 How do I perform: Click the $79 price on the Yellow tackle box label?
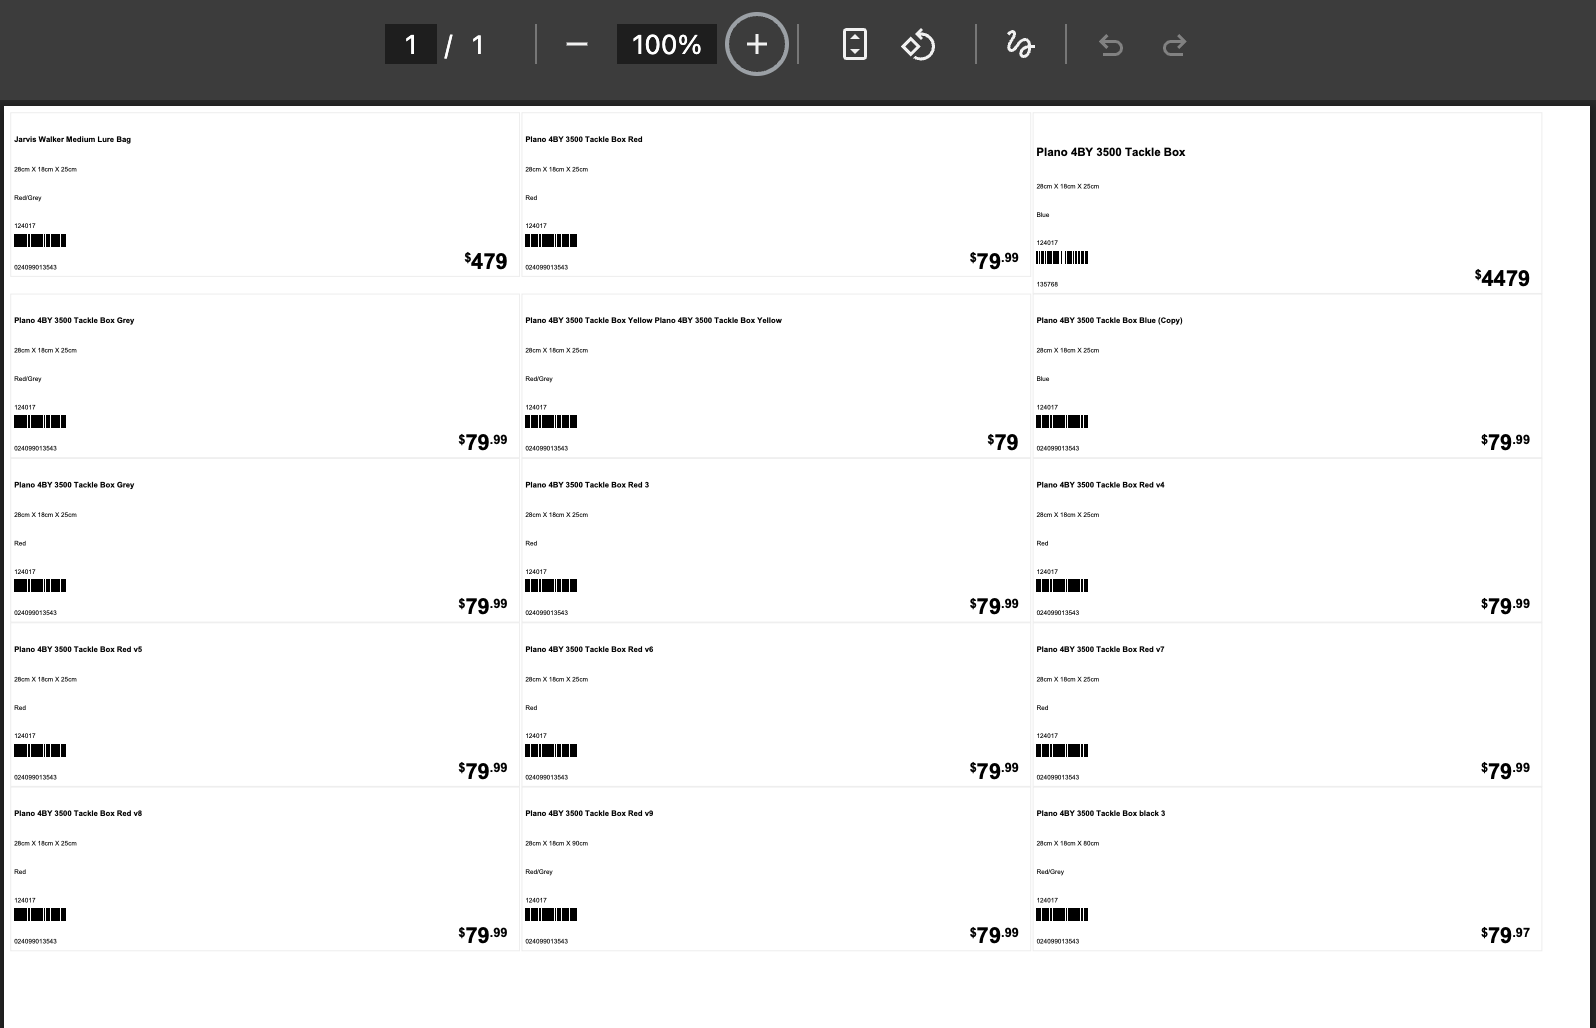(x=1003, y=442)
